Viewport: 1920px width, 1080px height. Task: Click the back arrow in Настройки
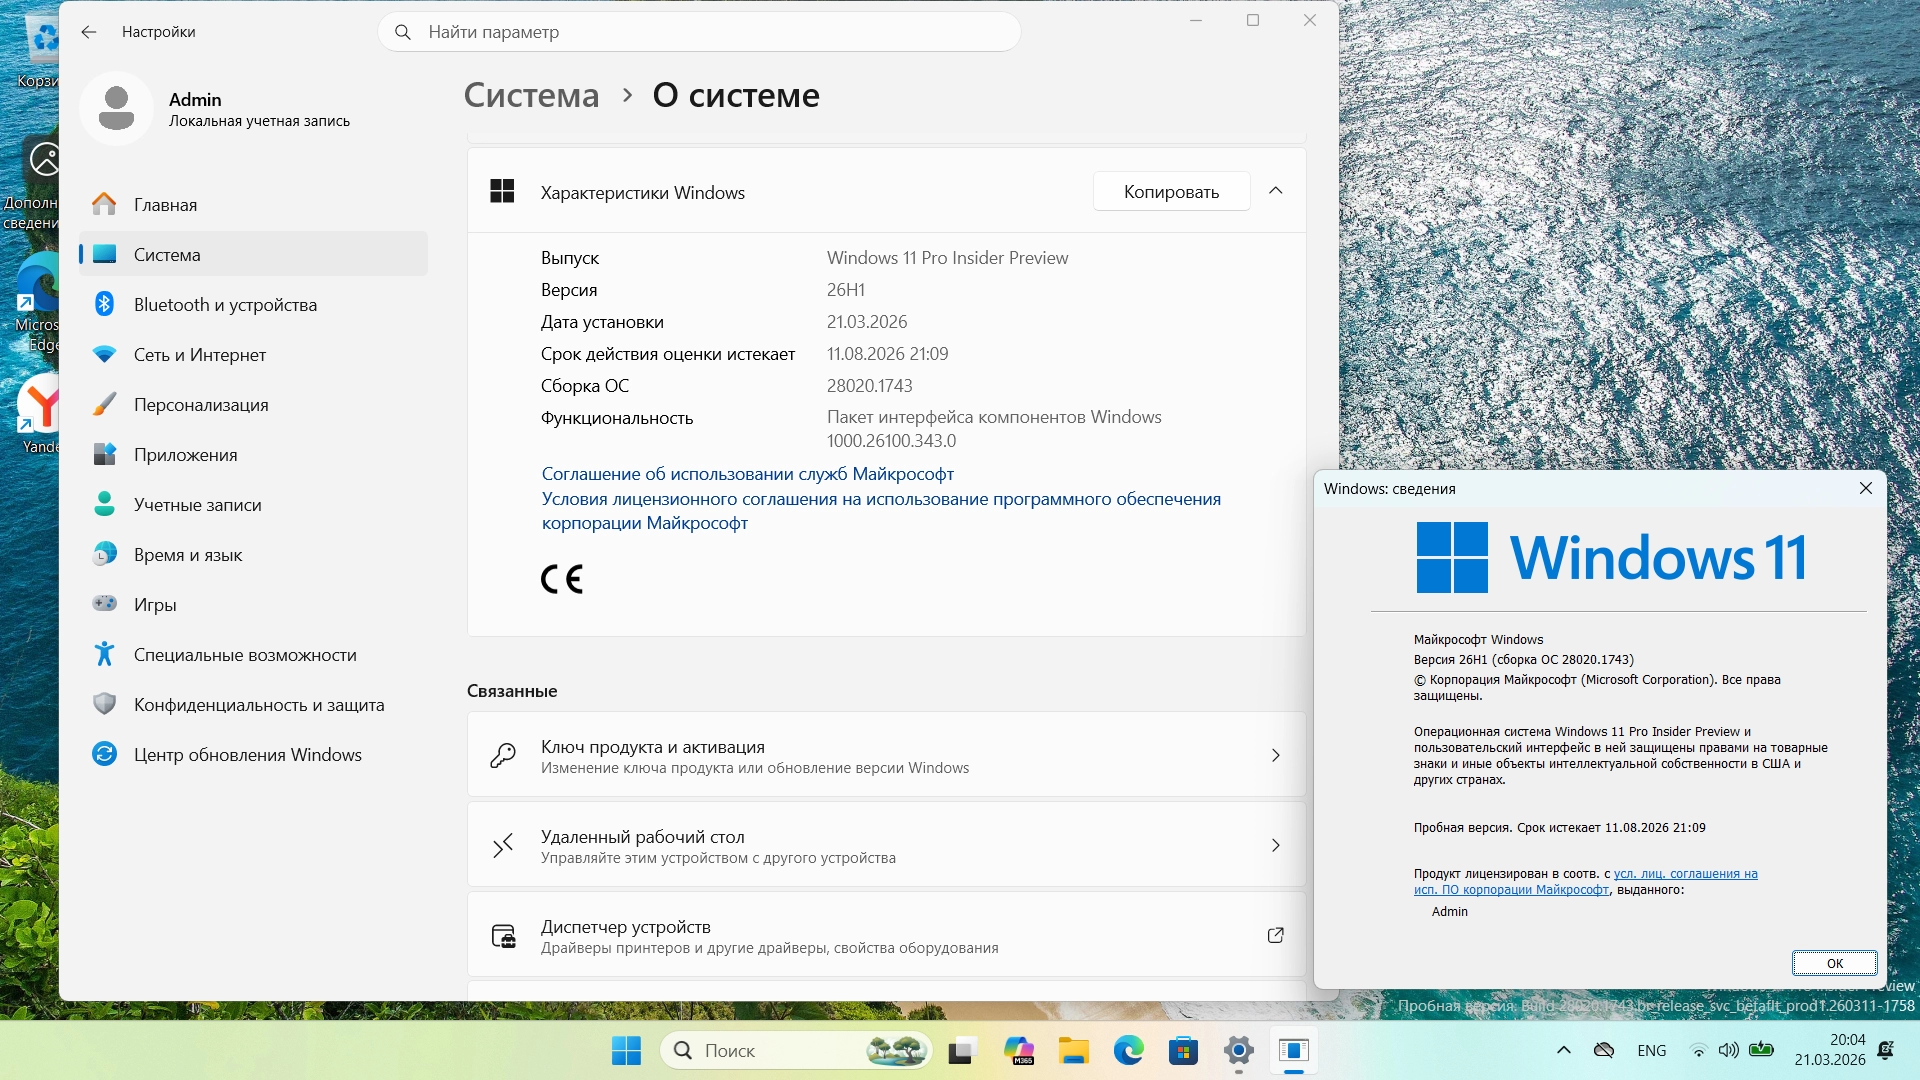(x=89, y=32)
